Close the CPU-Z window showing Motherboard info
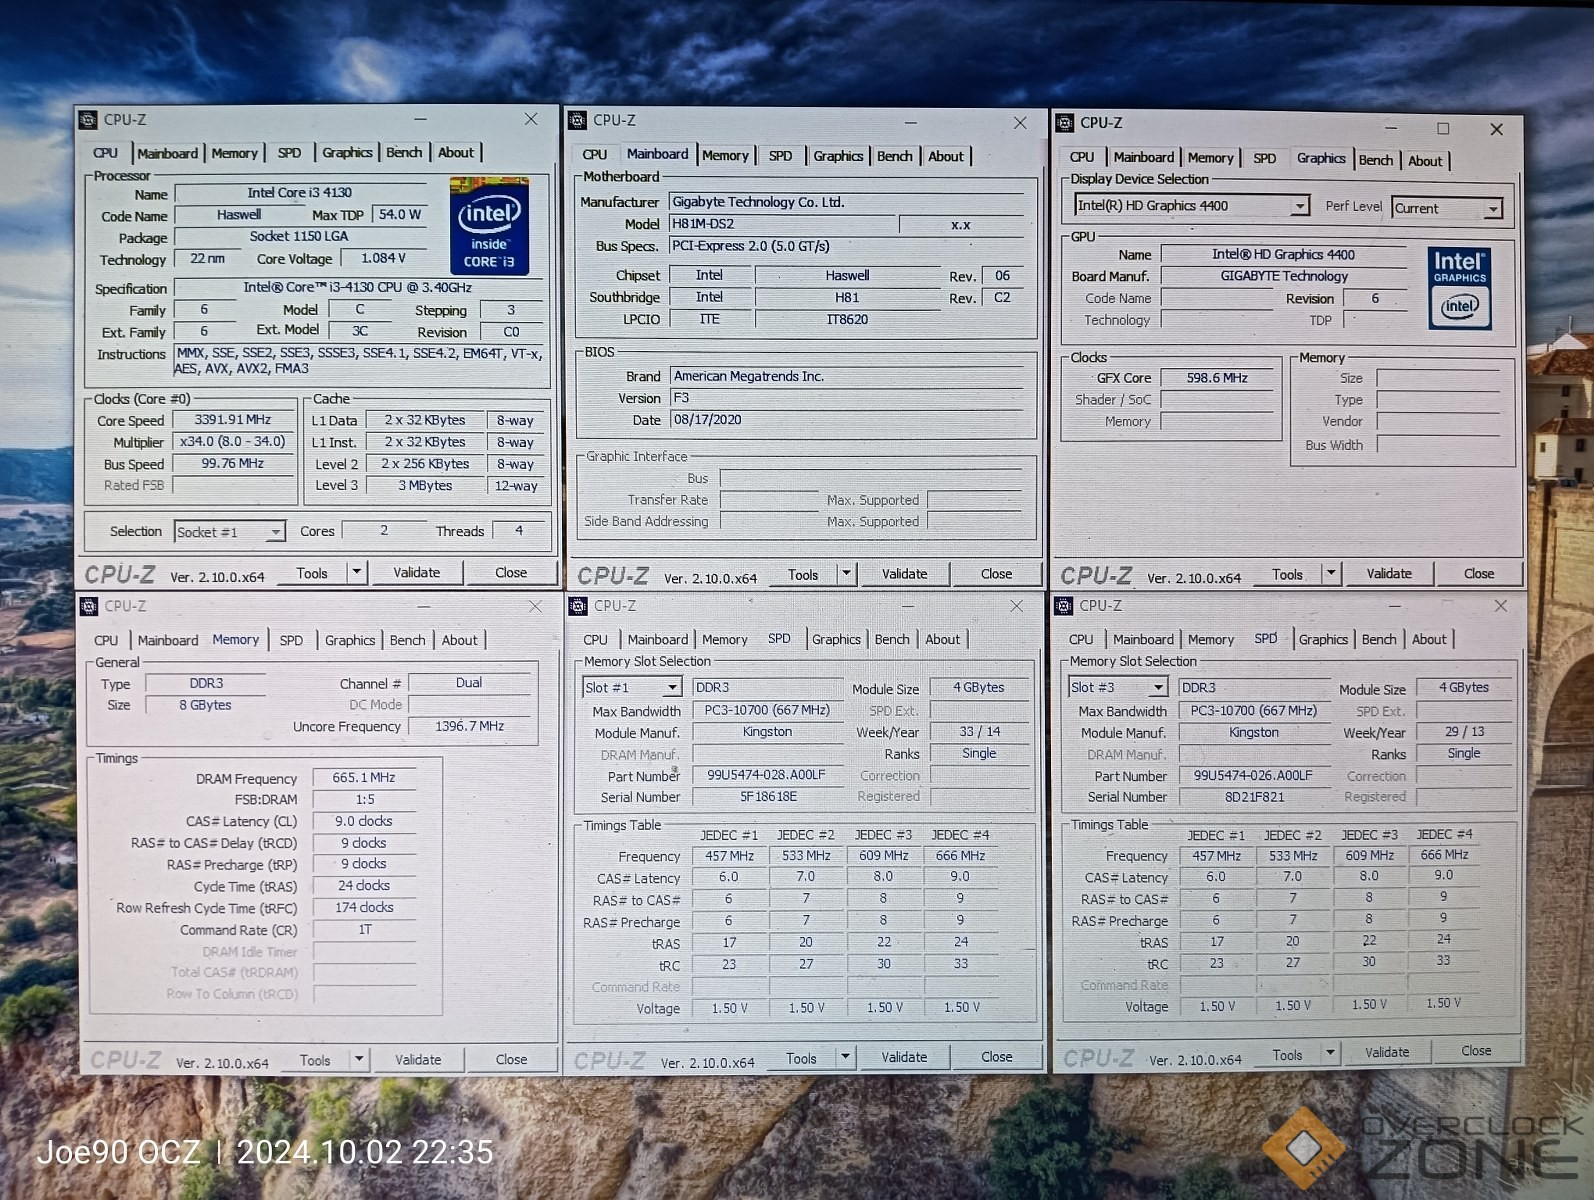Viewport: 1594px width, 1200px height. [1019, 123]
